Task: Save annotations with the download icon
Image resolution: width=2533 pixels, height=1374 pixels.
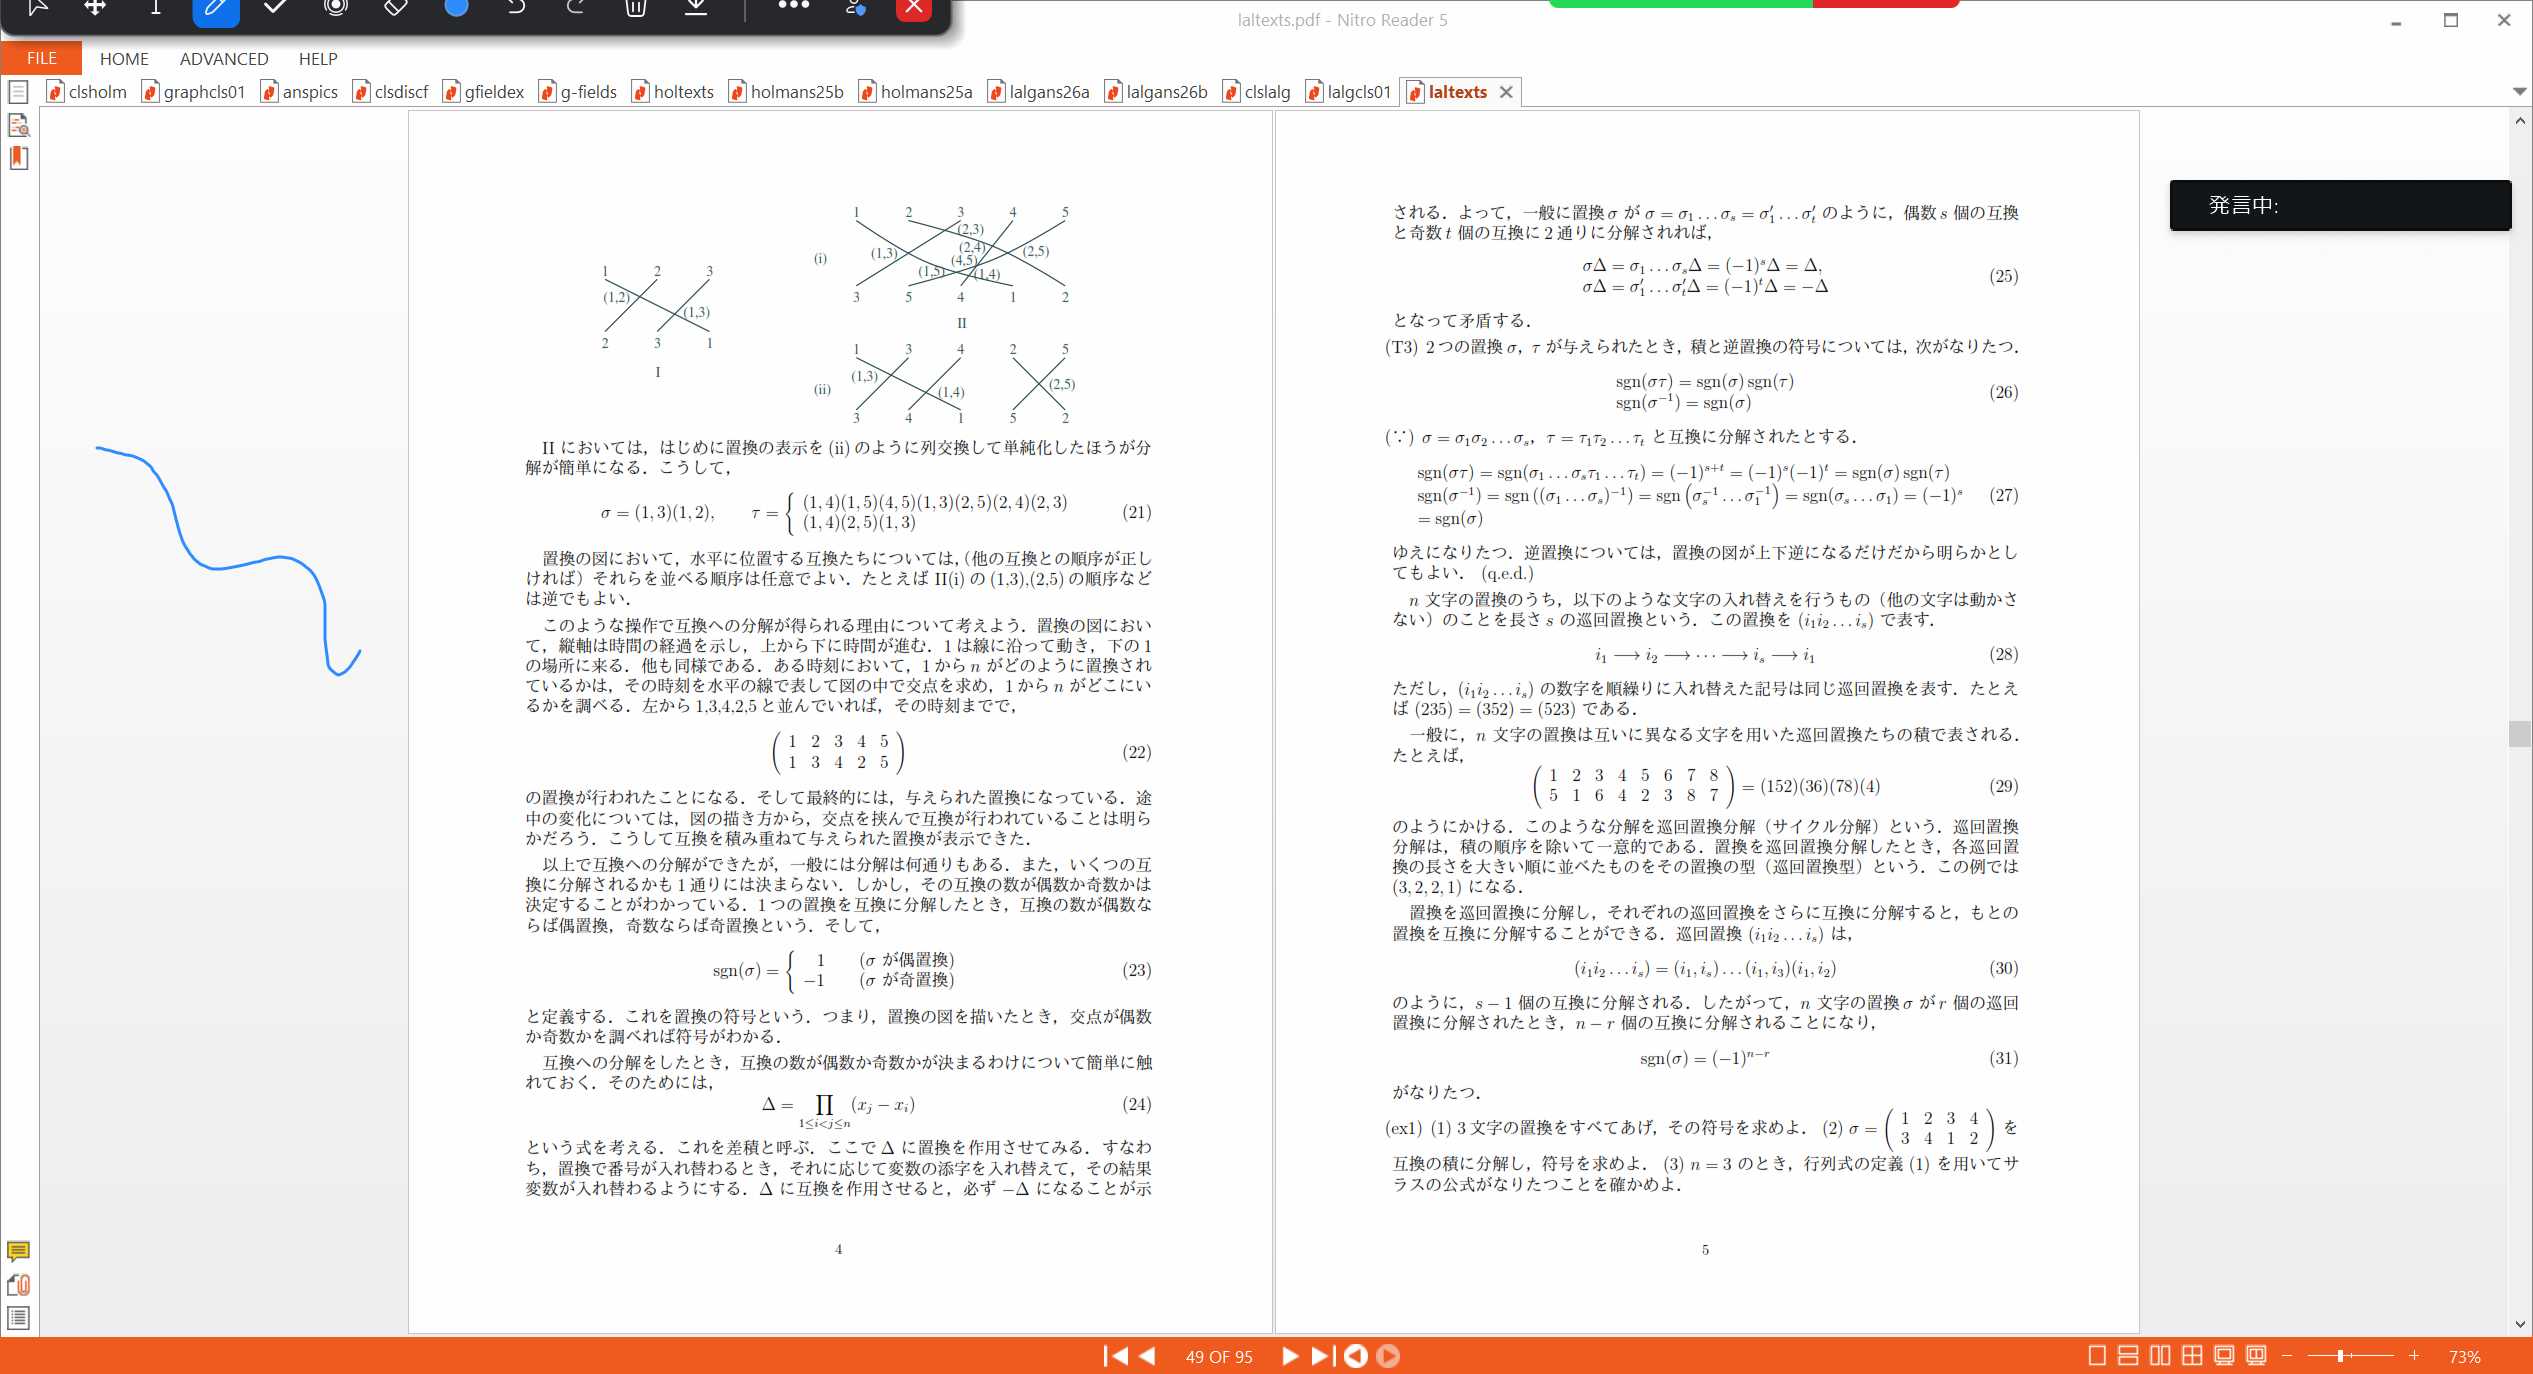Action: (696, 8)
